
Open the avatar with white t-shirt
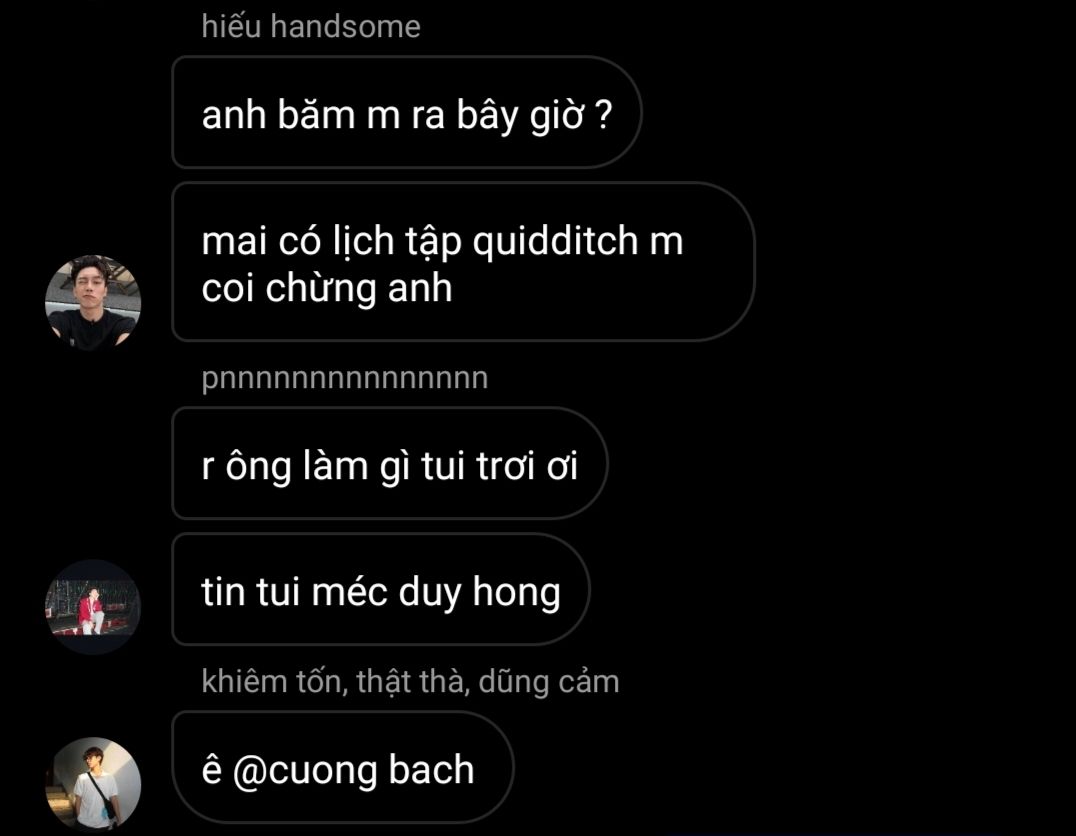pyautogui.click(x=93, y=785)
